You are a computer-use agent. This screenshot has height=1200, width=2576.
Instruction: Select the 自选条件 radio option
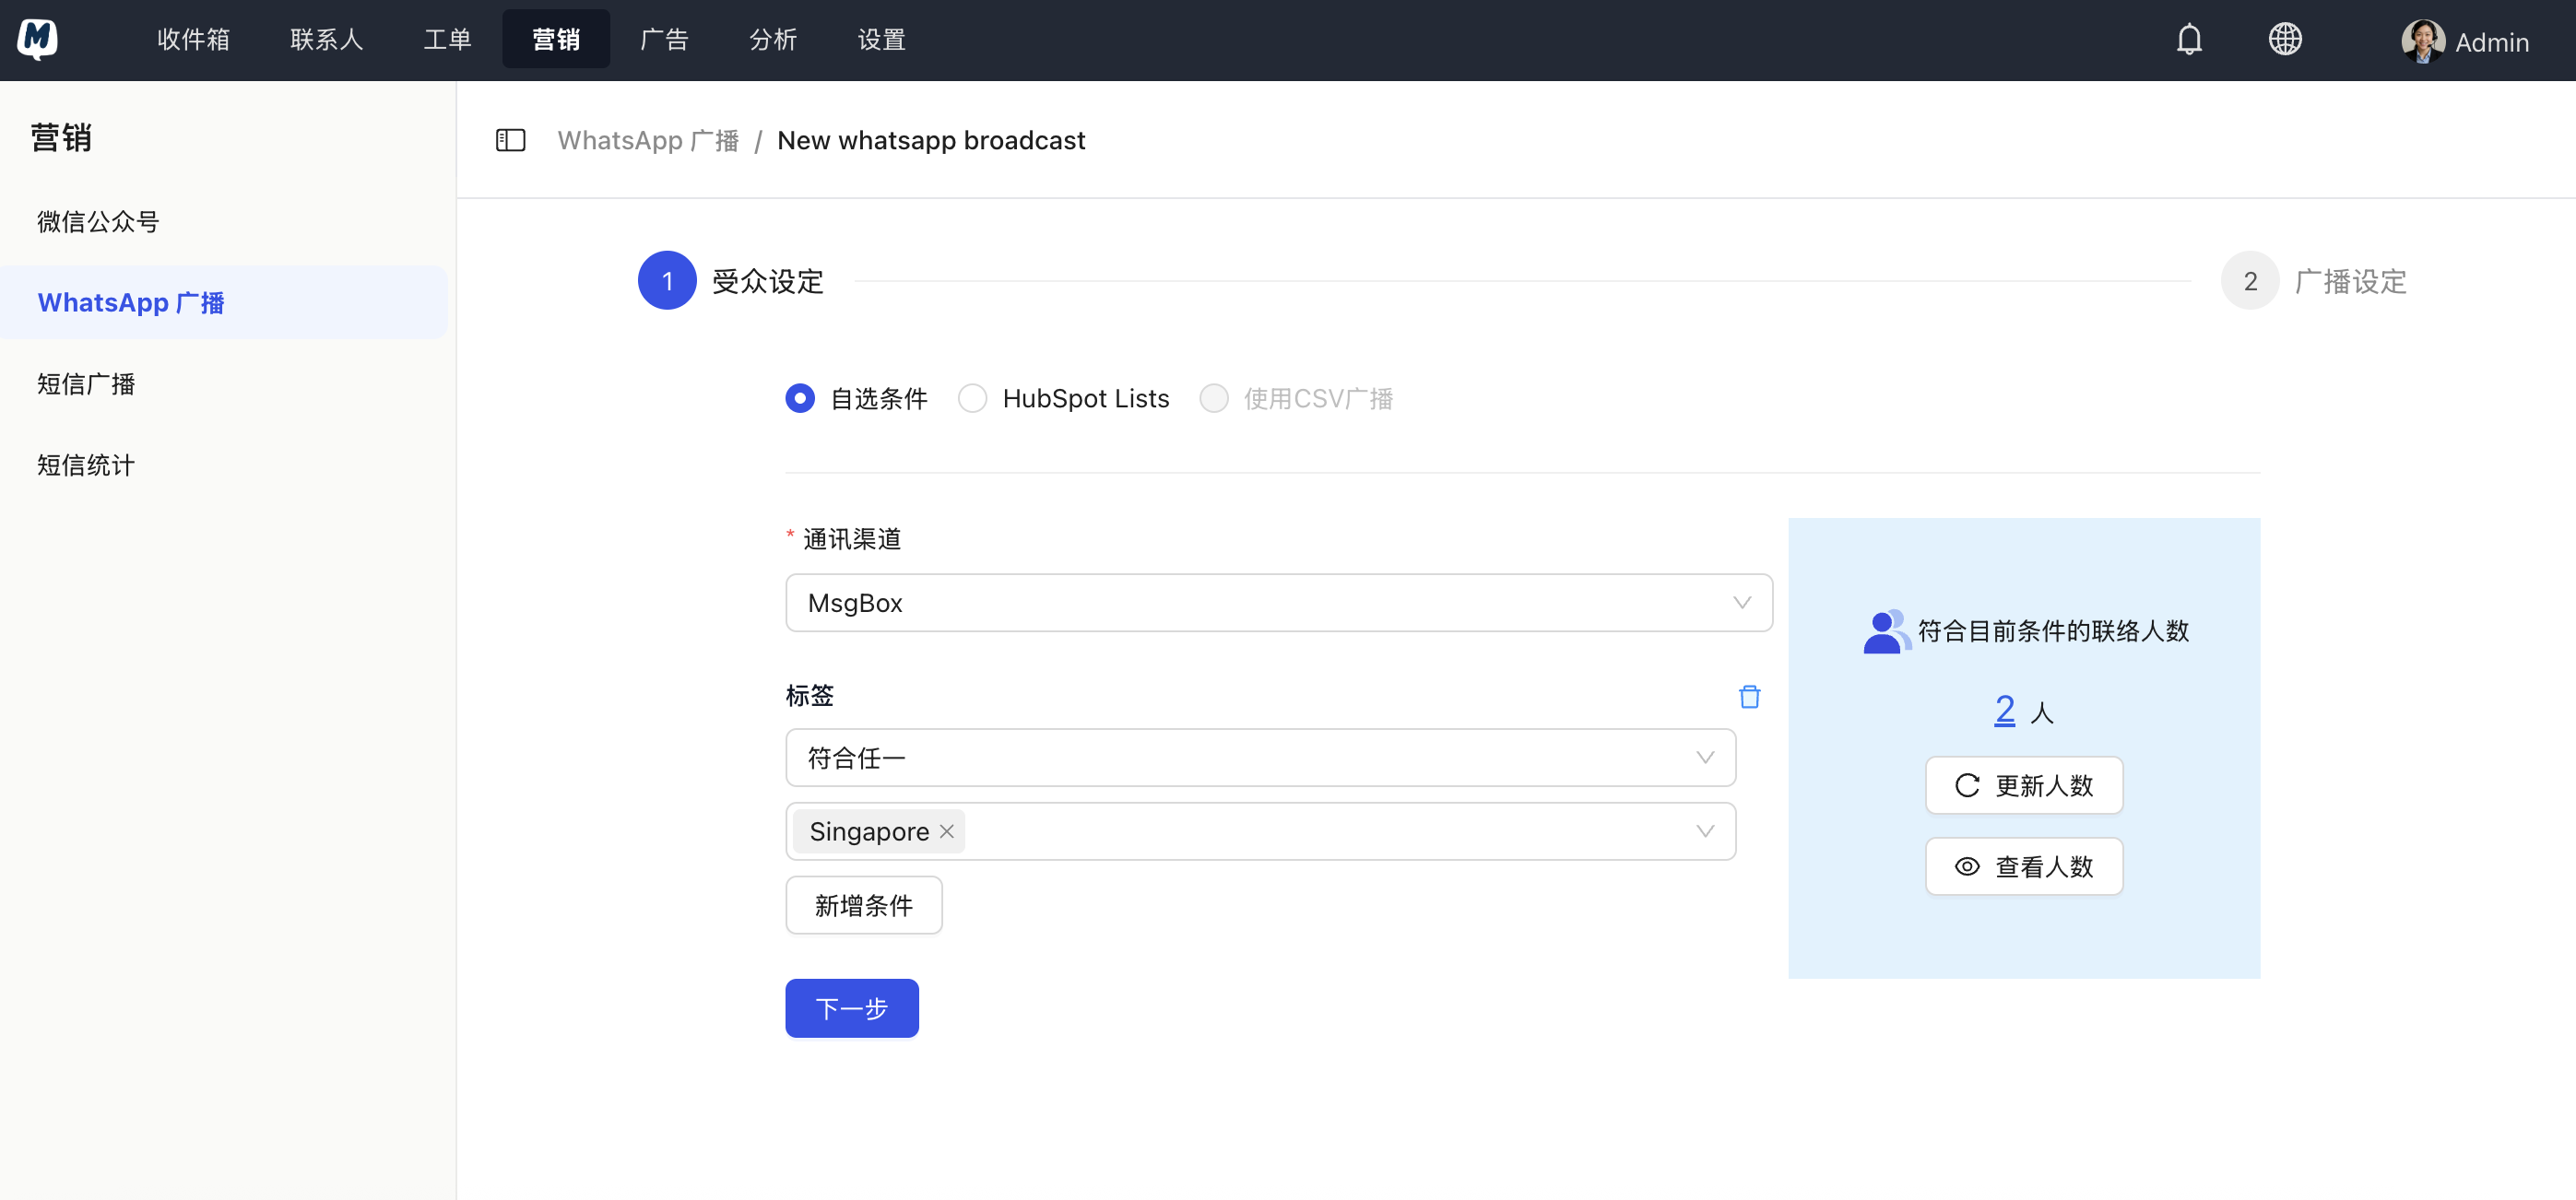coord(800,399)
